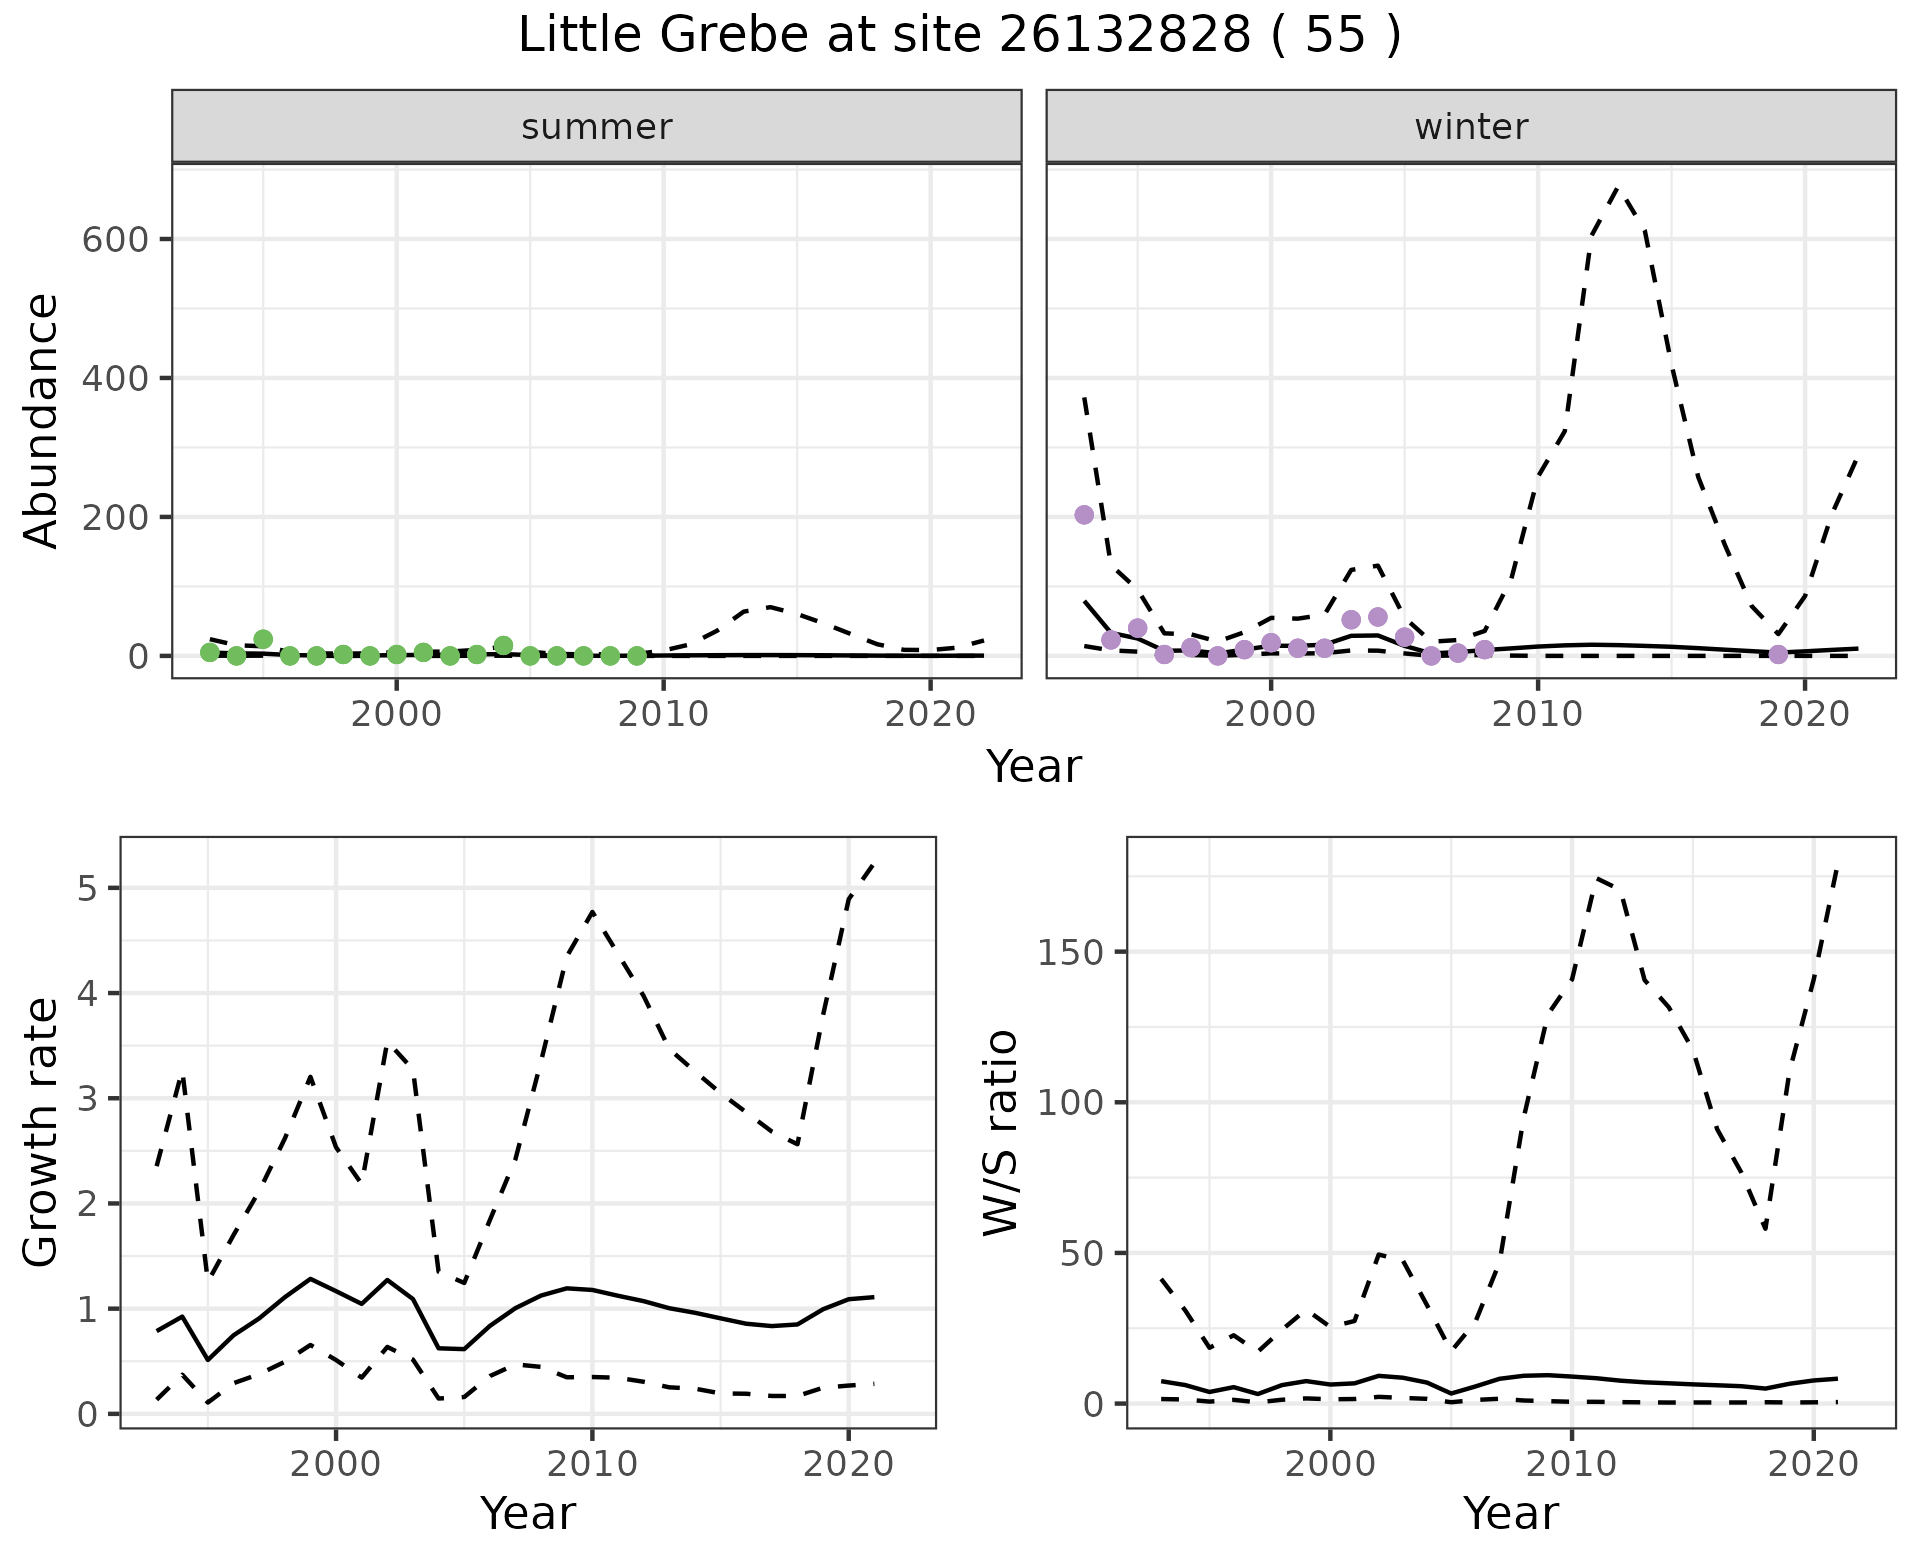Click the first green summer data point
The height and width of the screenshot is (1560, 1920).
click(x=210, y=653)
